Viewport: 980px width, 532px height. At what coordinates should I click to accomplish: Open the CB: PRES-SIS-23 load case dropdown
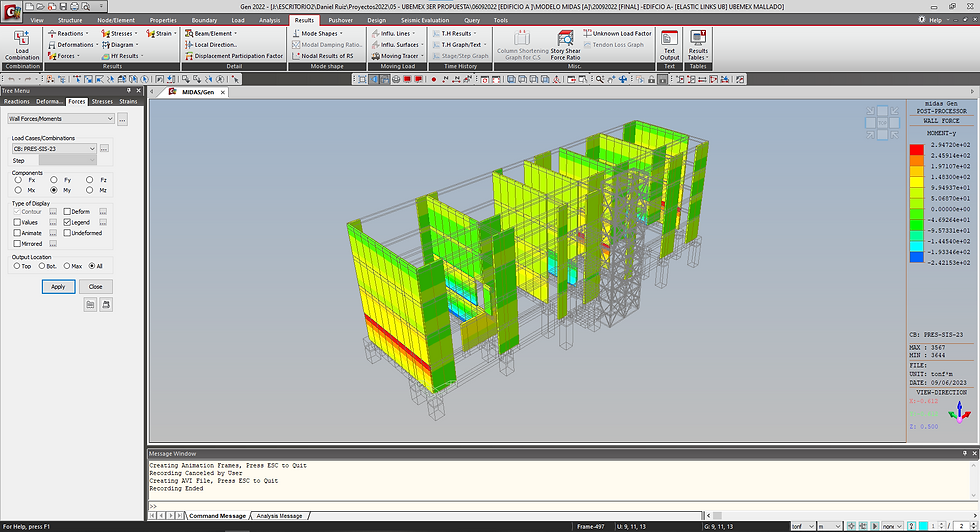pyautogui.click(x=54, y=149)
